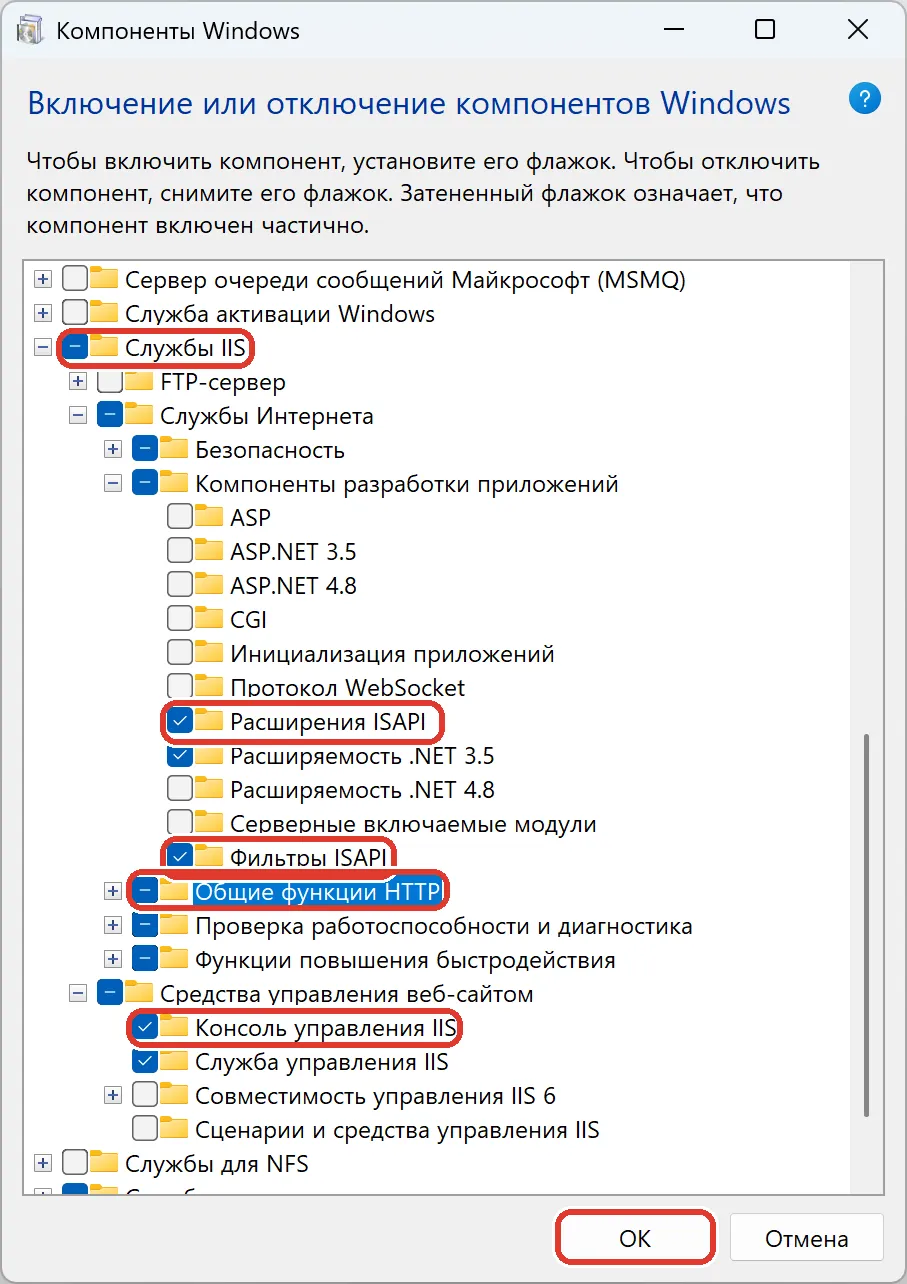
Task: Expand the MSMQ server node
Action: (x=43, y=279)
